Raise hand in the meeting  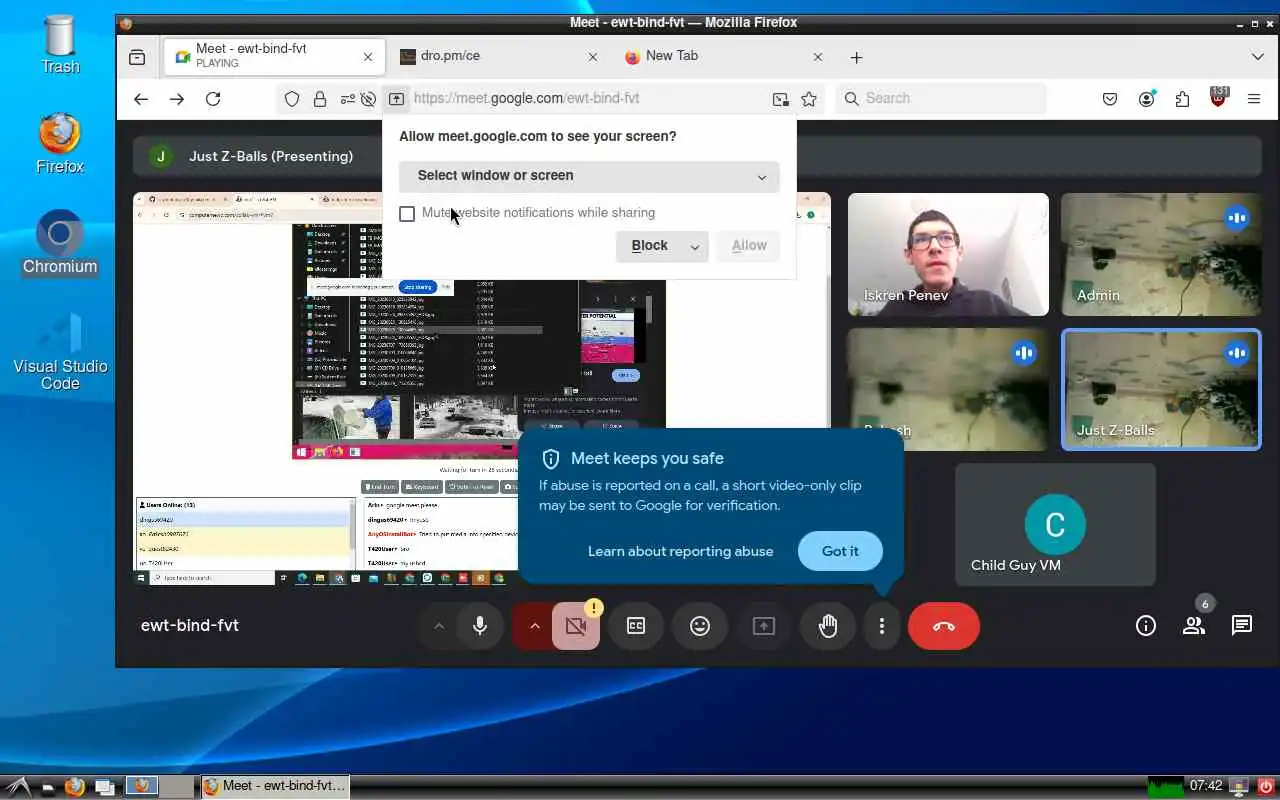pyautogui.click(x=828, y=626)
